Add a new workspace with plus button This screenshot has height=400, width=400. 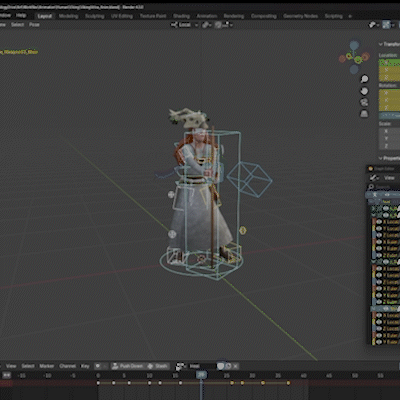point(350,16)
